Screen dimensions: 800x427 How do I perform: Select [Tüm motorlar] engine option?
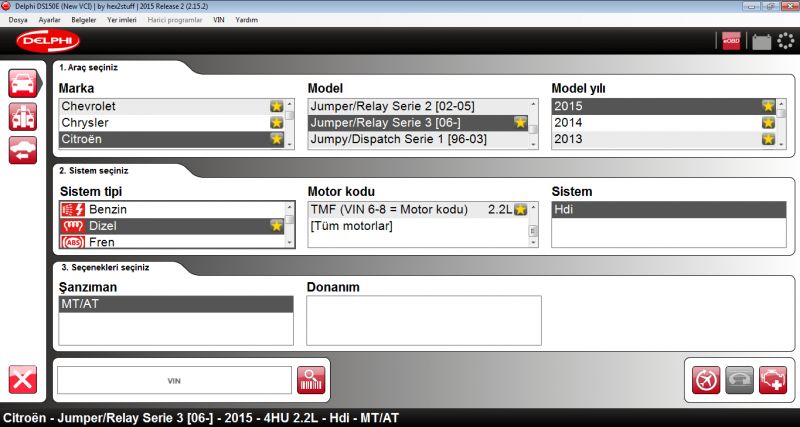418,225
